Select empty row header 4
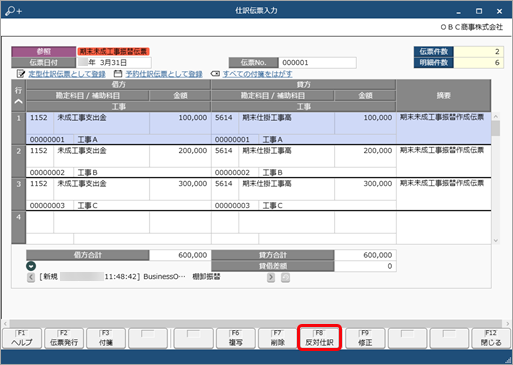 (19, 227)
